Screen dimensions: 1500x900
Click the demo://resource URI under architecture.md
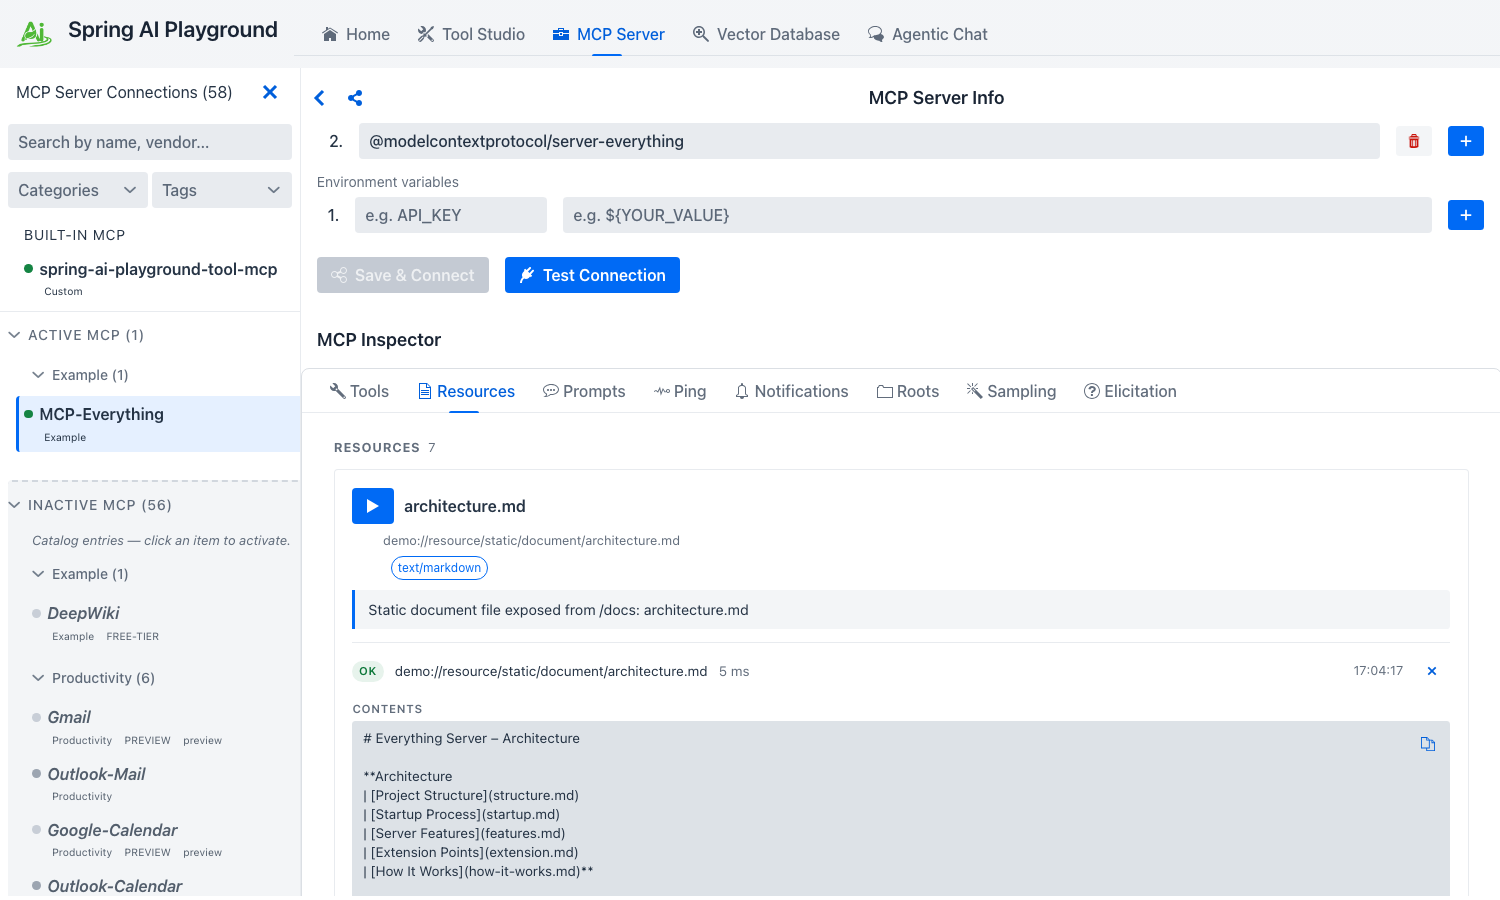click(x=531, y=541)
